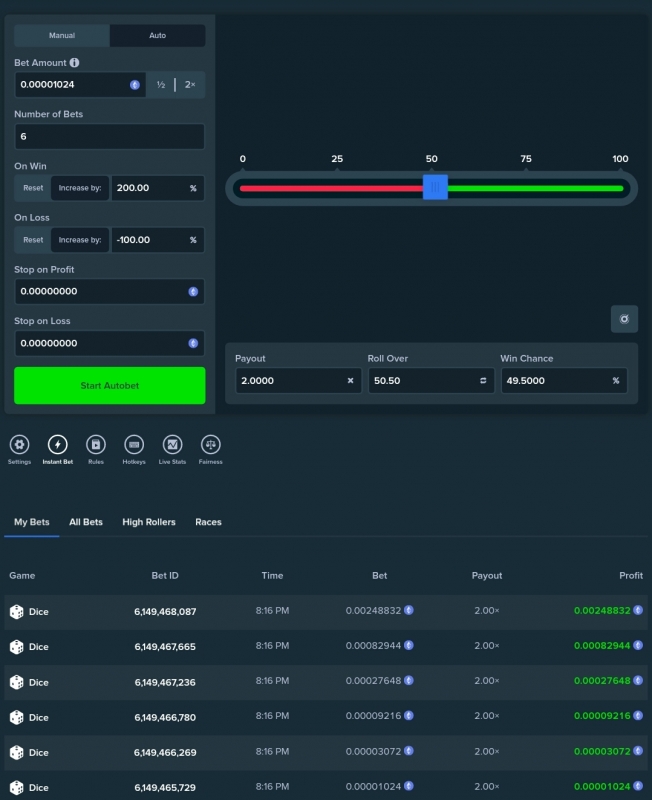Viewport: 652px width, 800px height.
Task: Open the Settings gear icon
Action: [x=19, y=444]
